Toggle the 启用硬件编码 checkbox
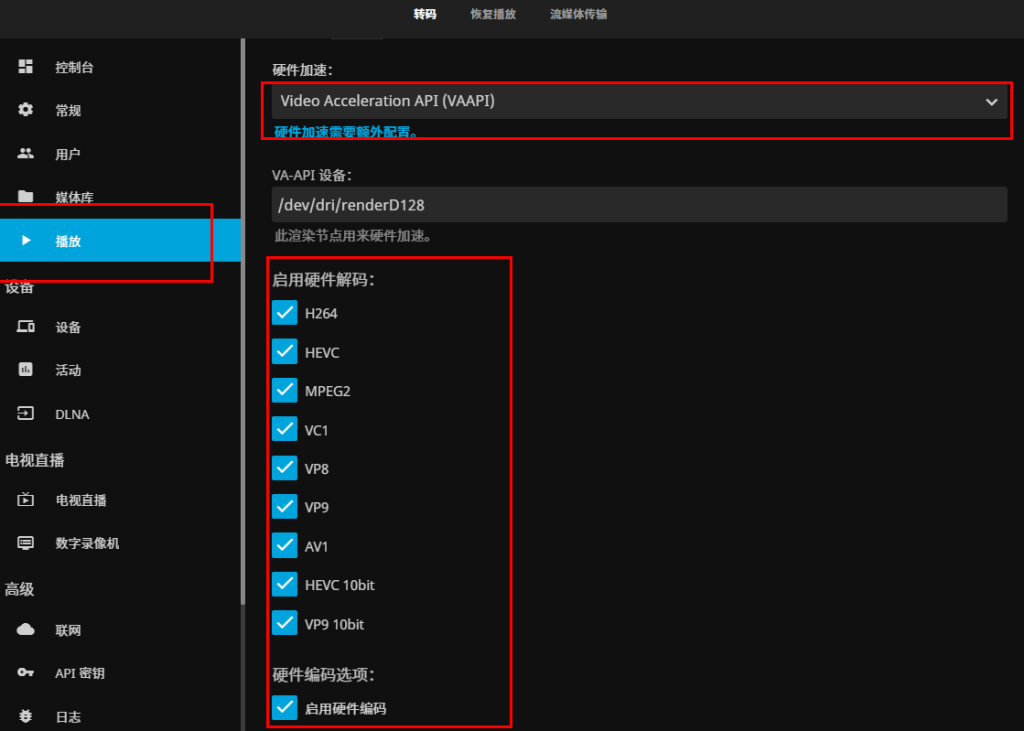Image resolution: width=1024 pixels, height=731 pixels. click(x=283, y=708)
